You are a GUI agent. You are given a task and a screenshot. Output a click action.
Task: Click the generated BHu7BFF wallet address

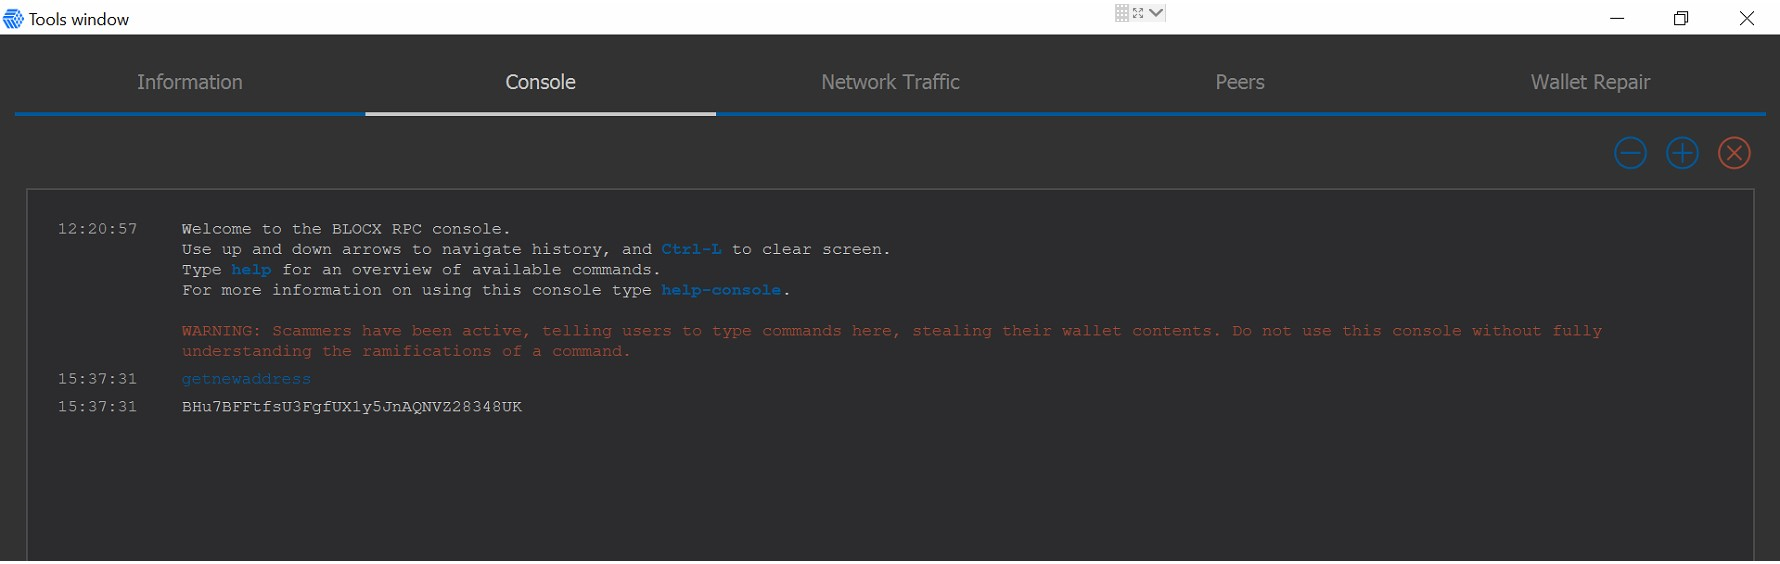tap(352, 407)
